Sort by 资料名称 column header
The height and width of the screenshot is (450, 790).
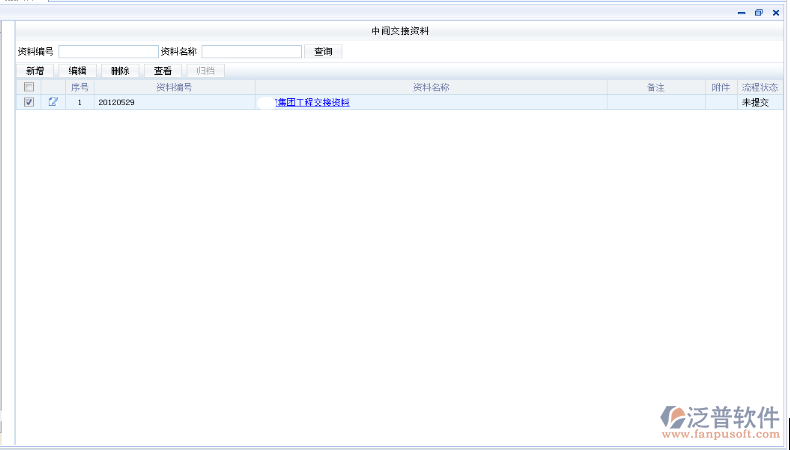point(431,87)
